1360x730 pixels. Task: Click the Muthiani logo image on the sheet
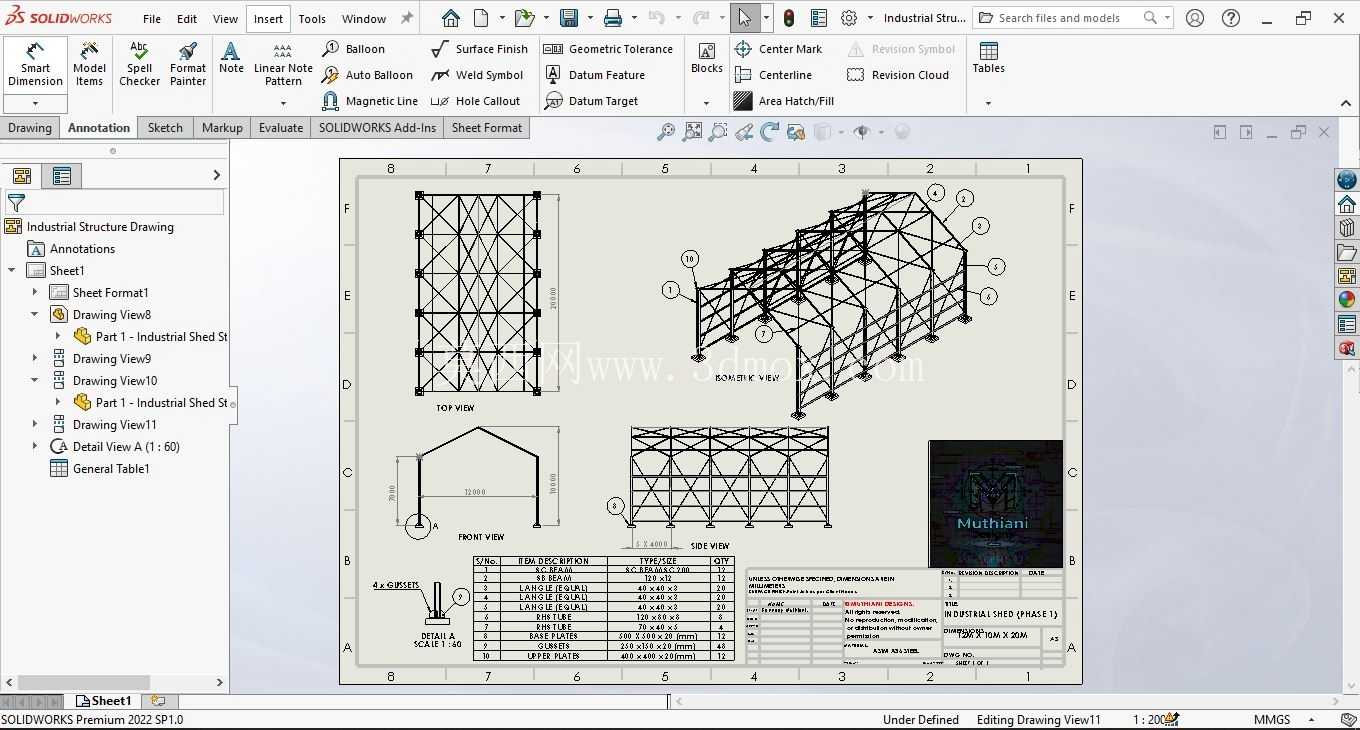click(995, 504)
